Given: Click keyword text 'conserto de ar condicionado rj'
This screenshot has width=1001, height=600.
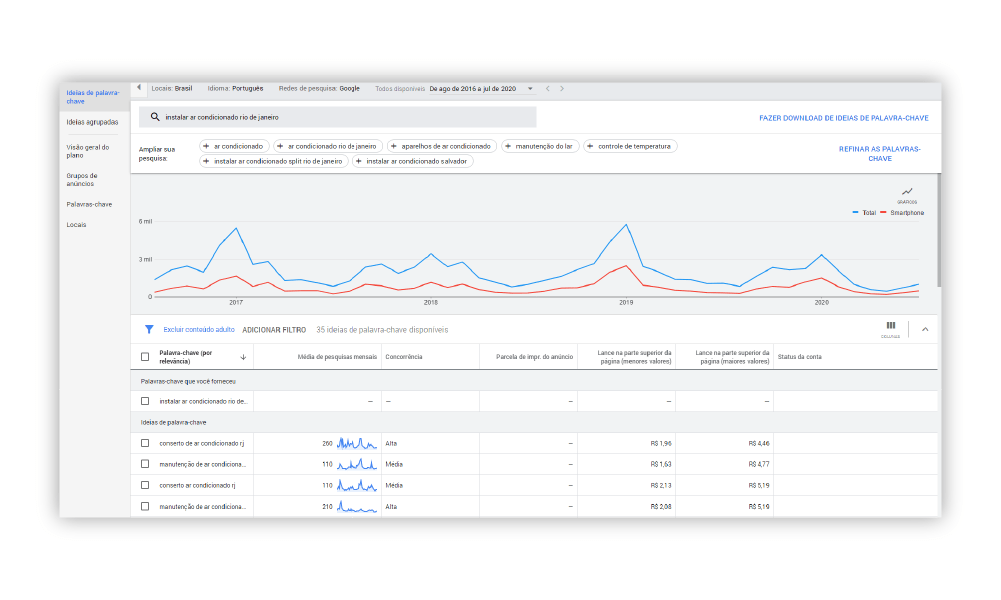Looking at the screenshot, I should (x=202, y=443).
